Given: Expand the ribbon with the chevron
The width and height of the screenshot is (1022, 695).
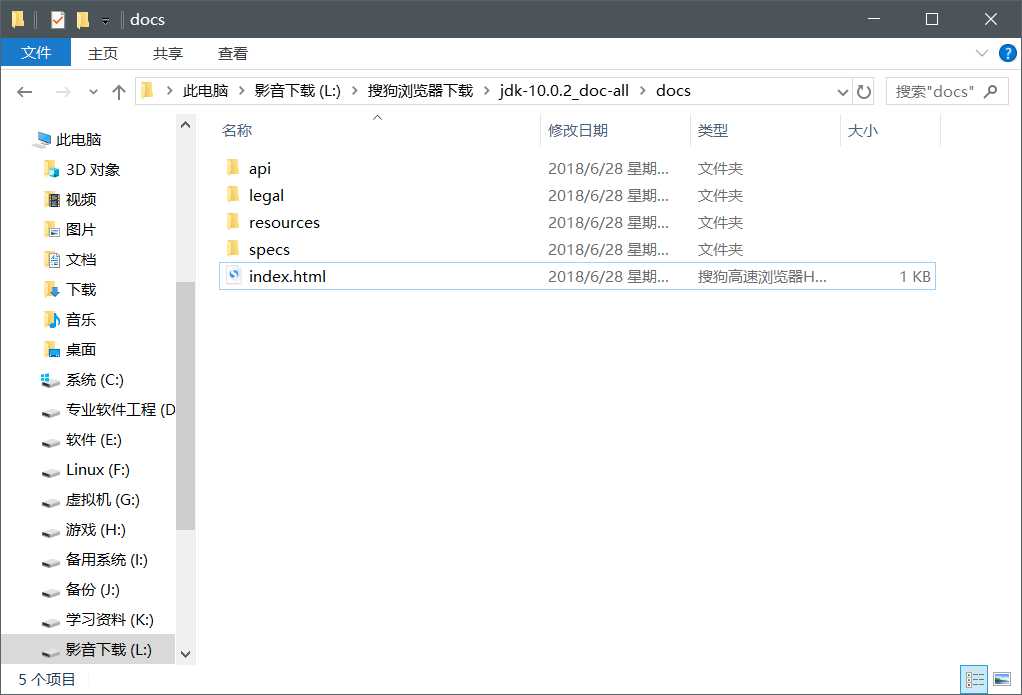Looking at the screenshot, I should pyautogui.click(x=982, y=53).
